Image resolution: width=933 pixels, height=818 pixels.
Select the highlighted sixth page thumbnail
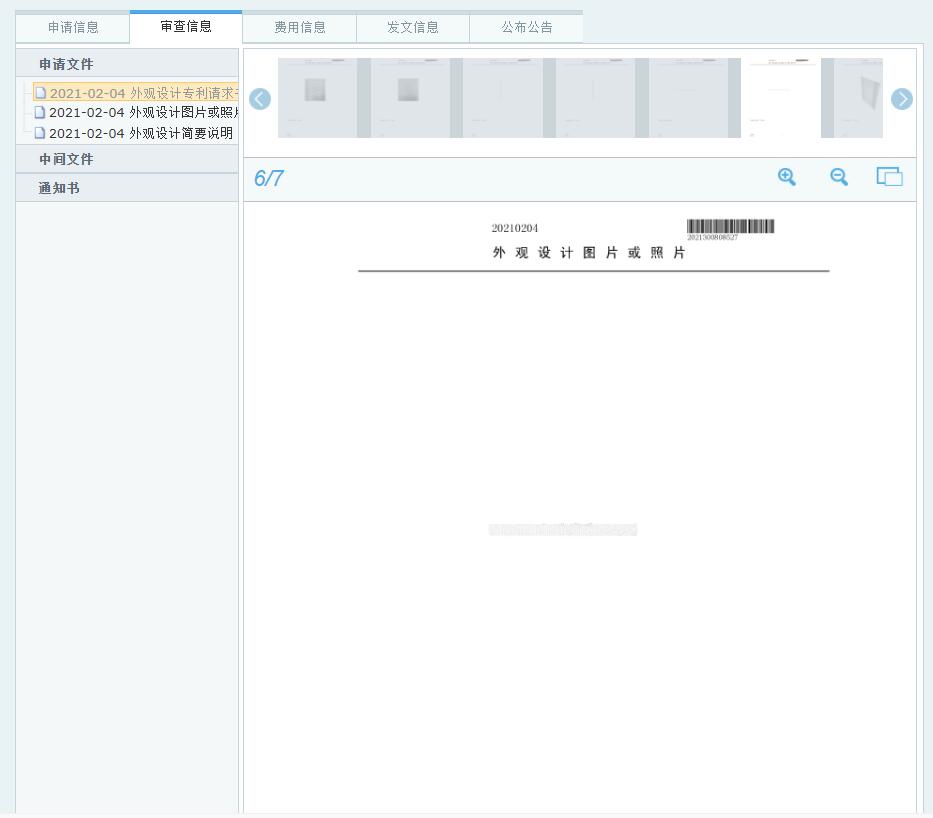point(780,98)
